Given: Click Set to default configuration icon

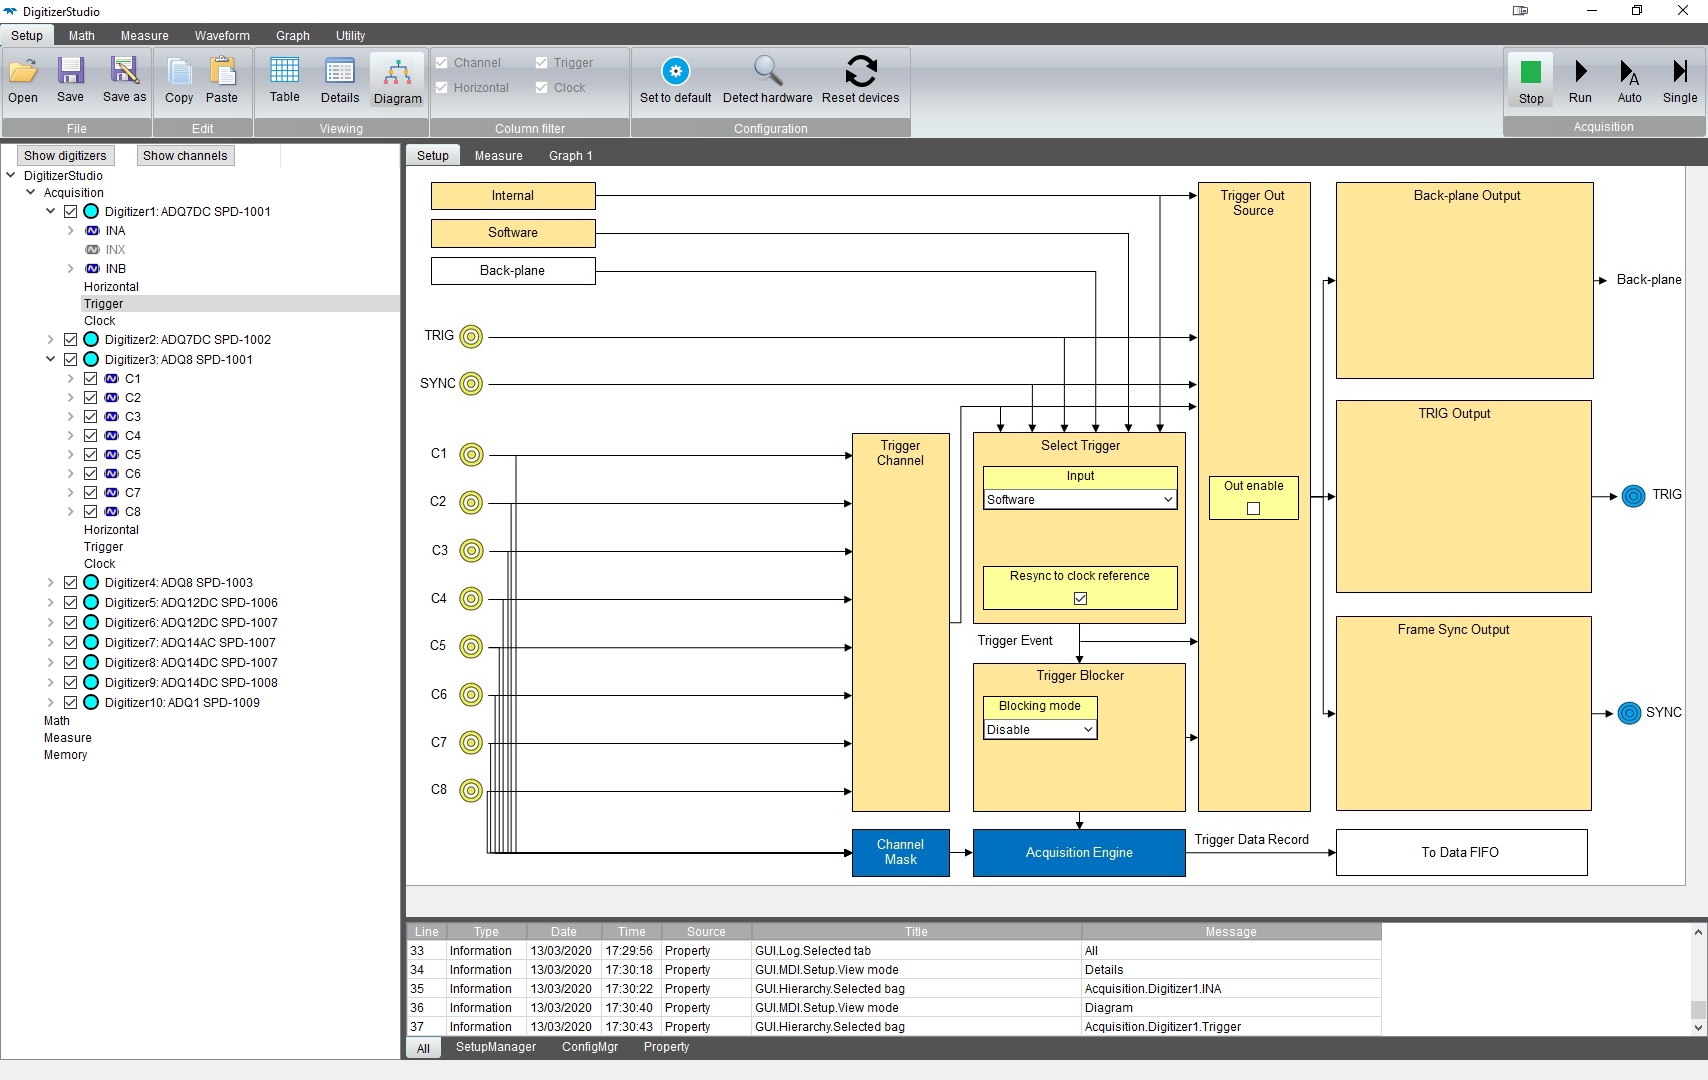Looking at the screenshot, I should (675, 72).
